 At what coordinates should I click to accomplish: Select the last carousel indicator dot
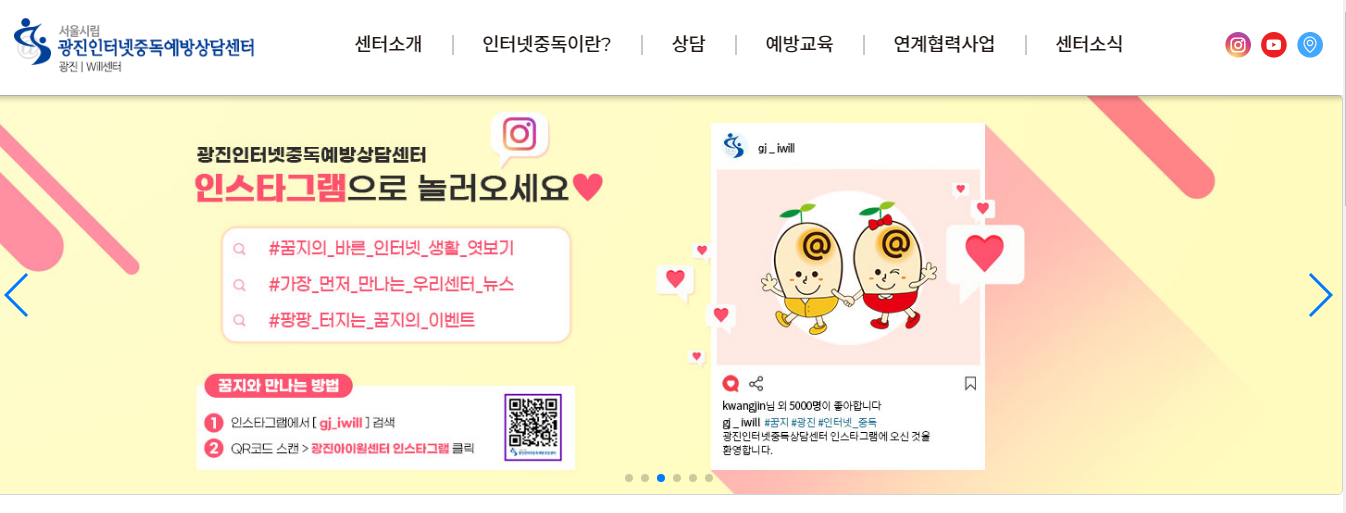pyautogui.click(x=709, y=478)
